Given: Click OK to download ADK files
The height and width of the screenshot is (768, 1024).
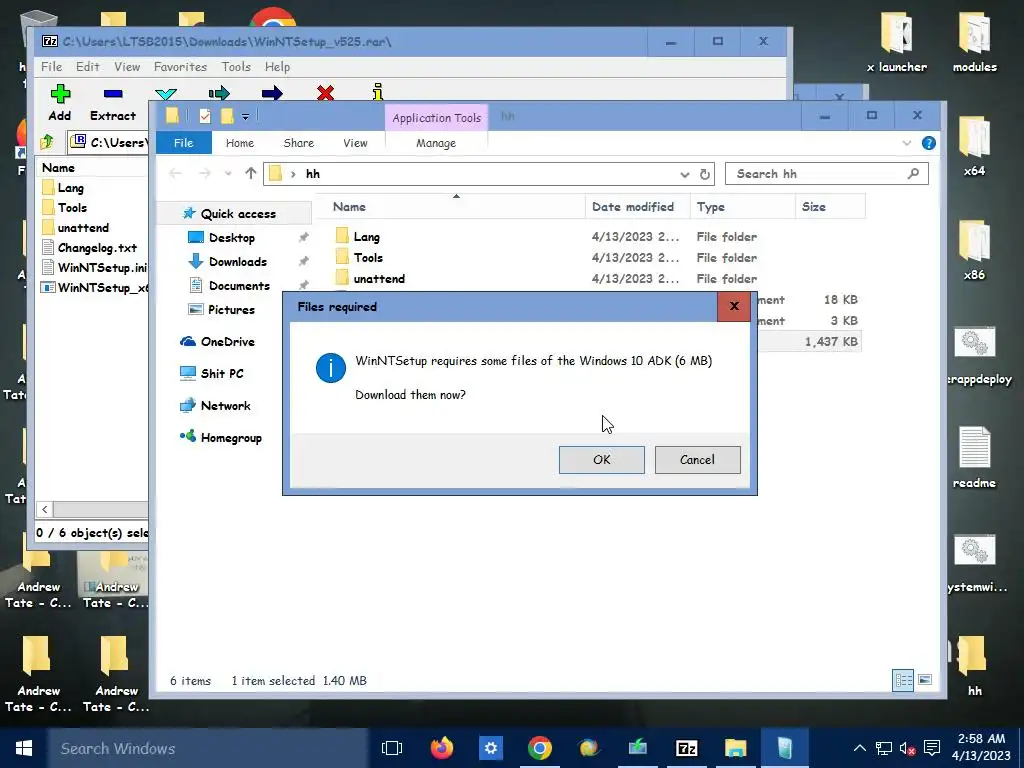Looking at the screenshot, I should (601, 460).
